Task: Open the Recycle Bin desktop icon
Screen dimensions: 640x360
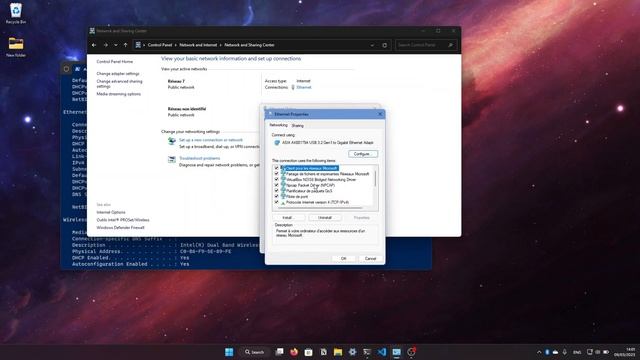Action: (16, 13)
